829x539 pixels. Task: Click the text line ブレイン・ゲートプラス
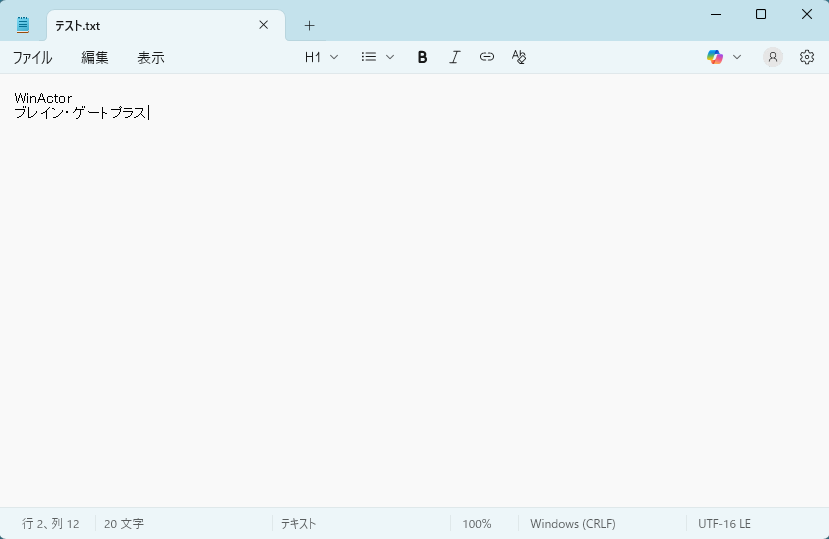pos(80,113)
